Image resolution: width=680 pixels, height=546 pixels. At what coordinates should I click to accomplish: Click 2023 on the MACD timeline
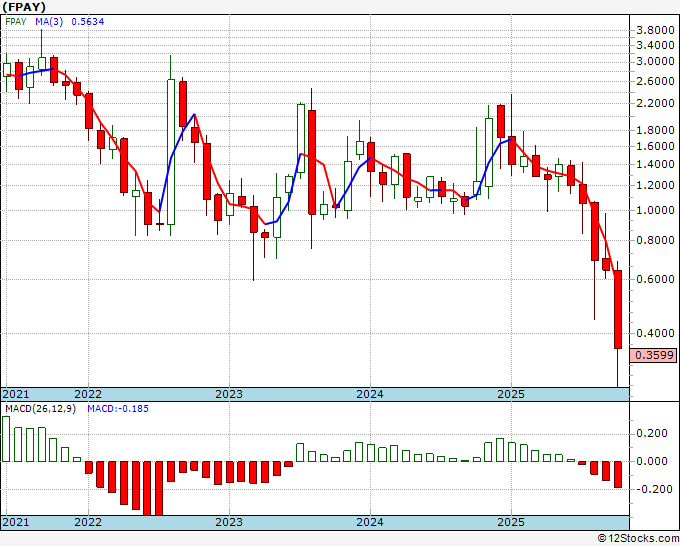point(229,522)
